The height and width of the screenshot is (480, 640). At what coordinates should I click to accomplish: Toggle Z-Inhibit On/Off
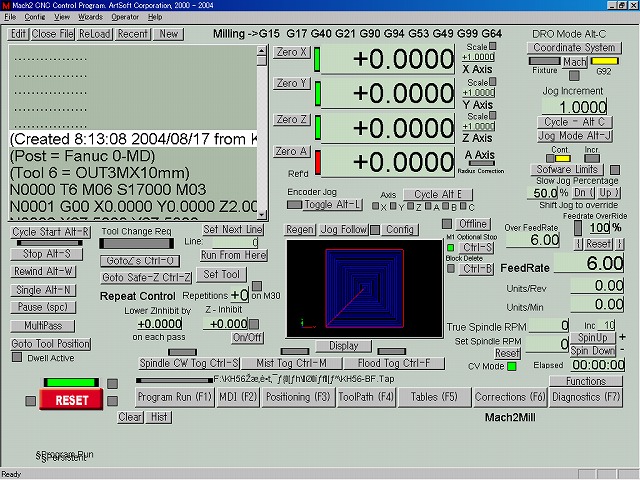click(x=247, y=338)
